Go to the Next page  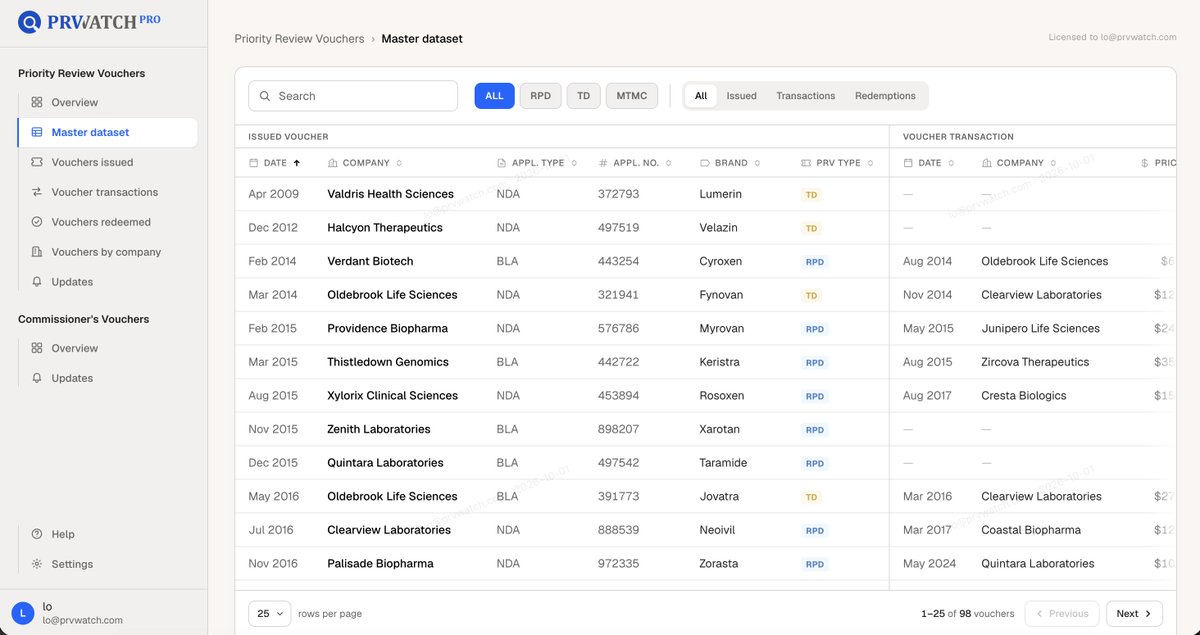coord(1134,614)
